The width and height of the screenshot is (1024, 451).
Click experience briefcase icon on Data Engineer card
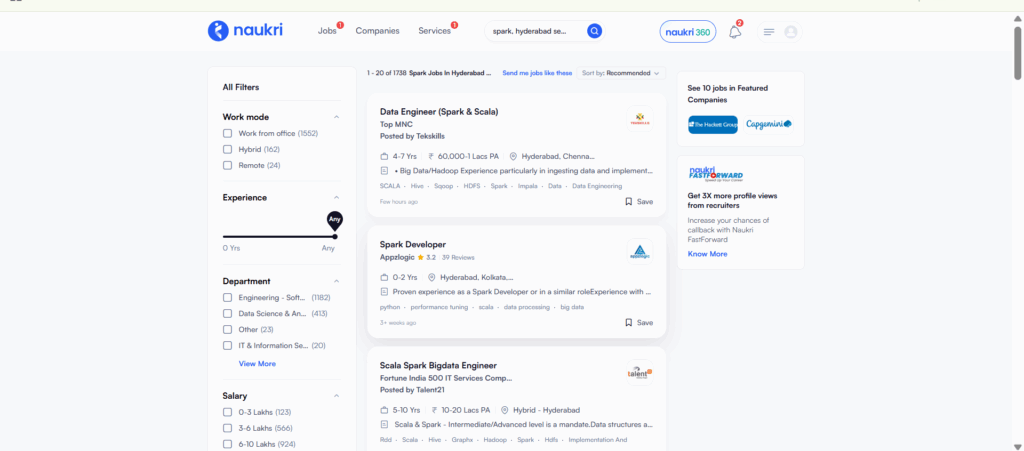[x=384, y=157]
